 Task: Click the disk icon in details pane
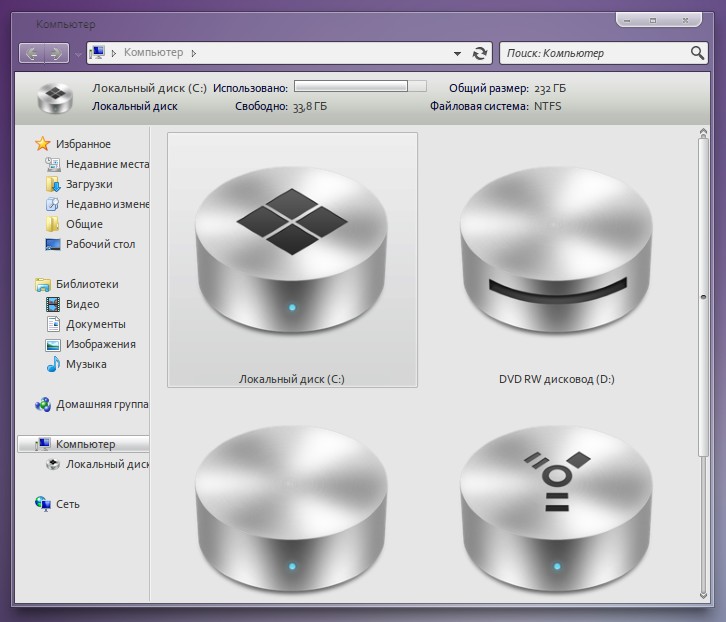coord(55,98)
